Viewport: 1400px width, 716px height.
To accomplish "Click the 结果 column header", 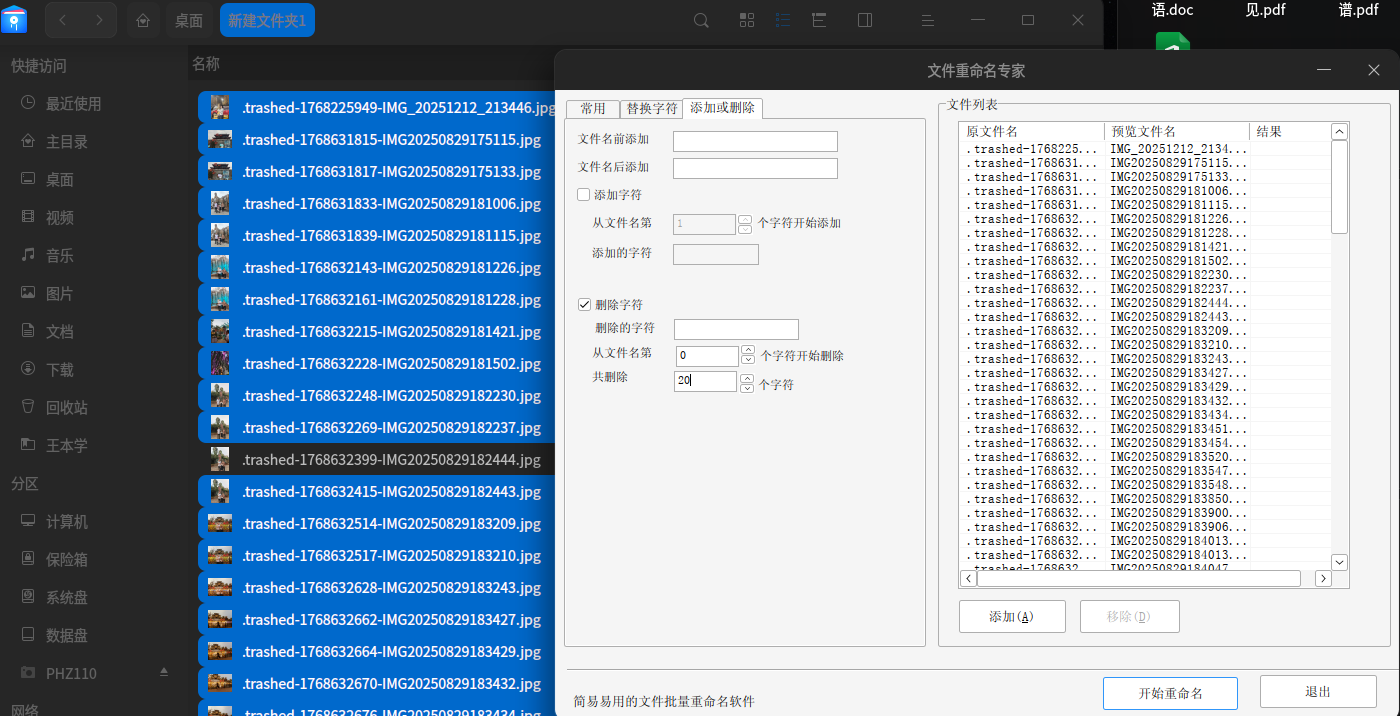I will [x=1290, y=131].
